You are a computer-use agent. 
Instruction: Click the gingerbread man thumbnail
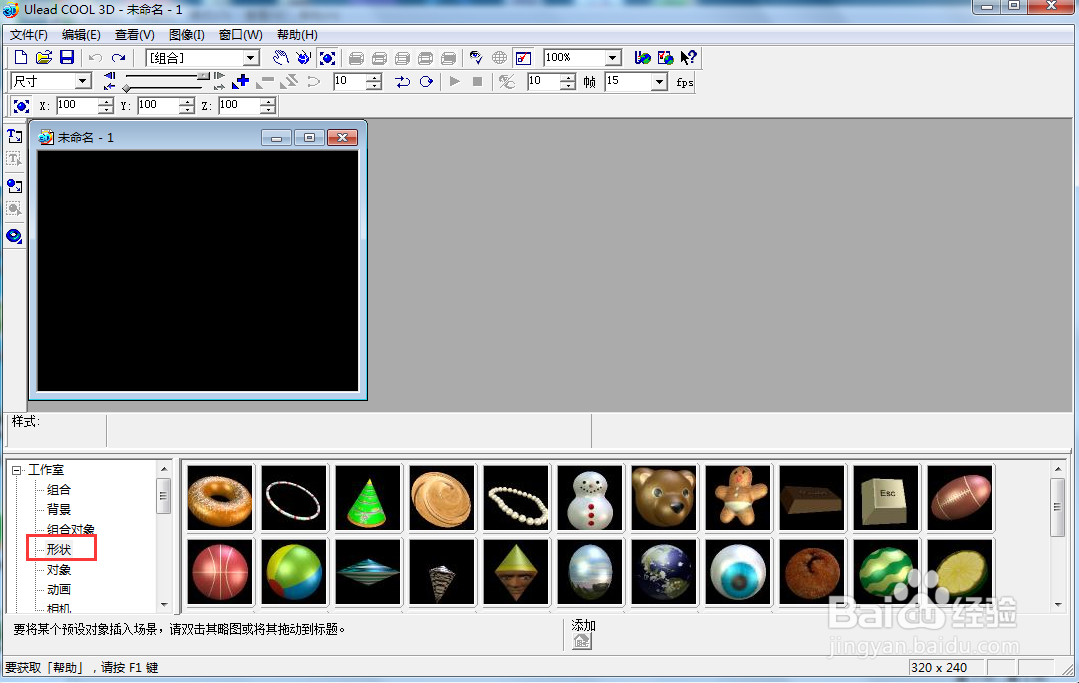pos(738,498)
